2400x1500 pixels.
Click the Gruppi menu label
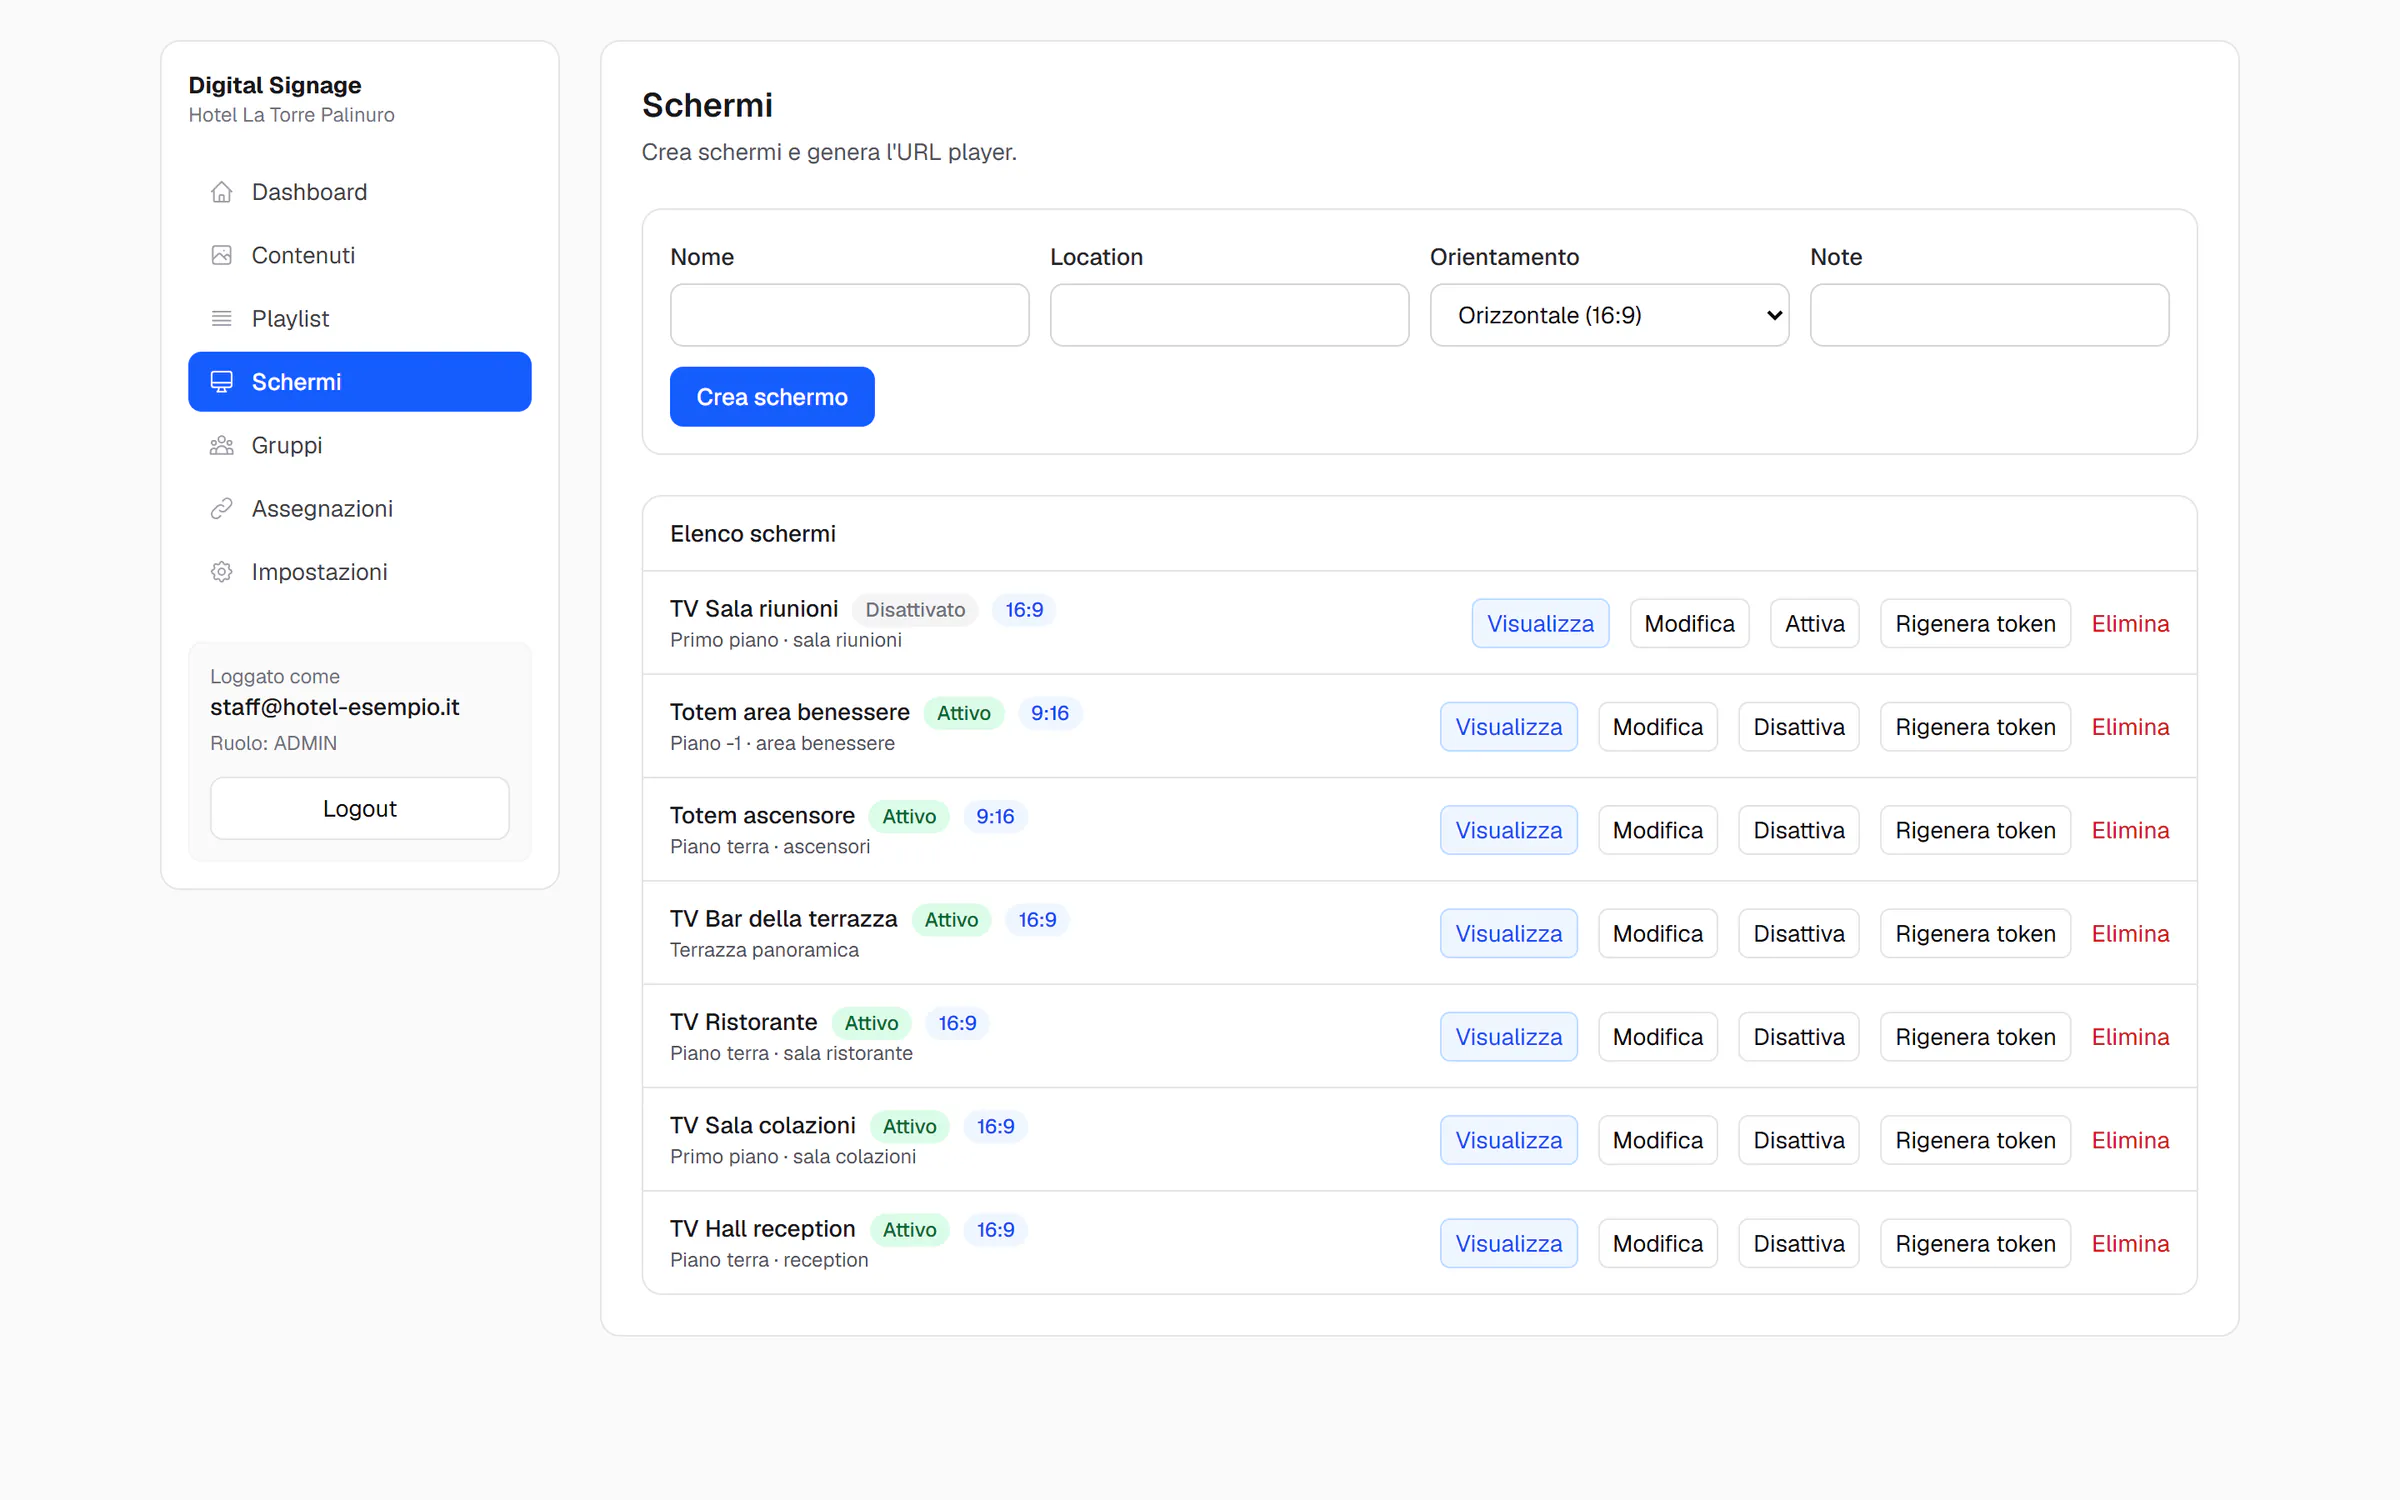point(287,445)
